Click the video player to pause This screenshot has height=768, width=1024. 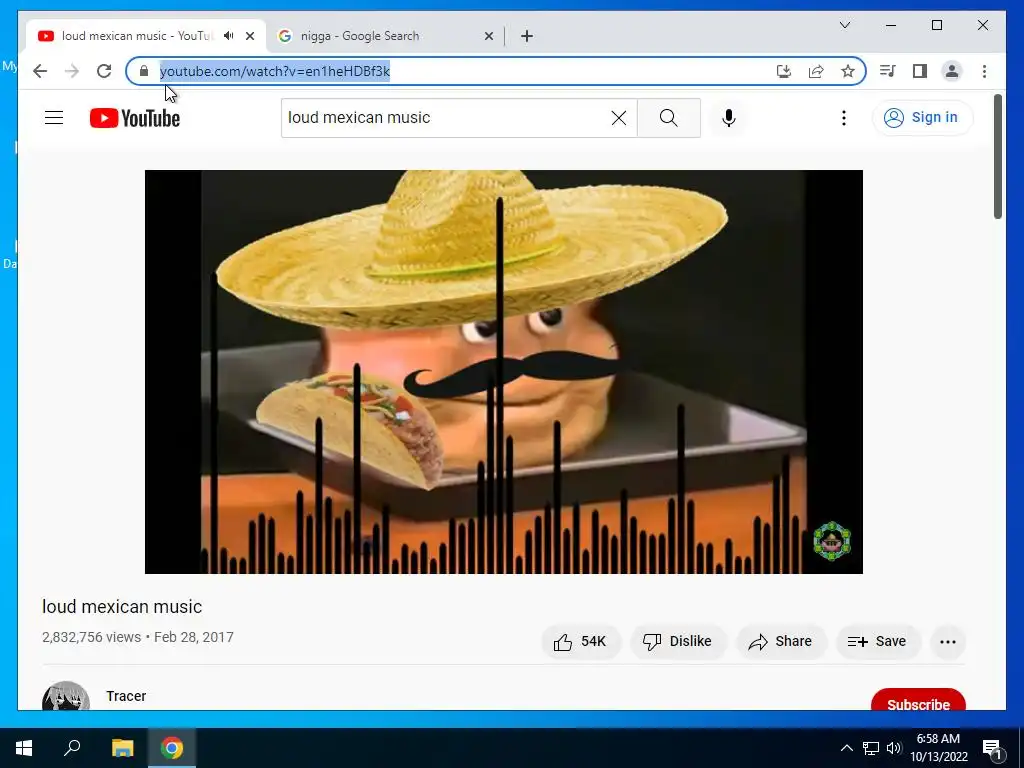504,372
